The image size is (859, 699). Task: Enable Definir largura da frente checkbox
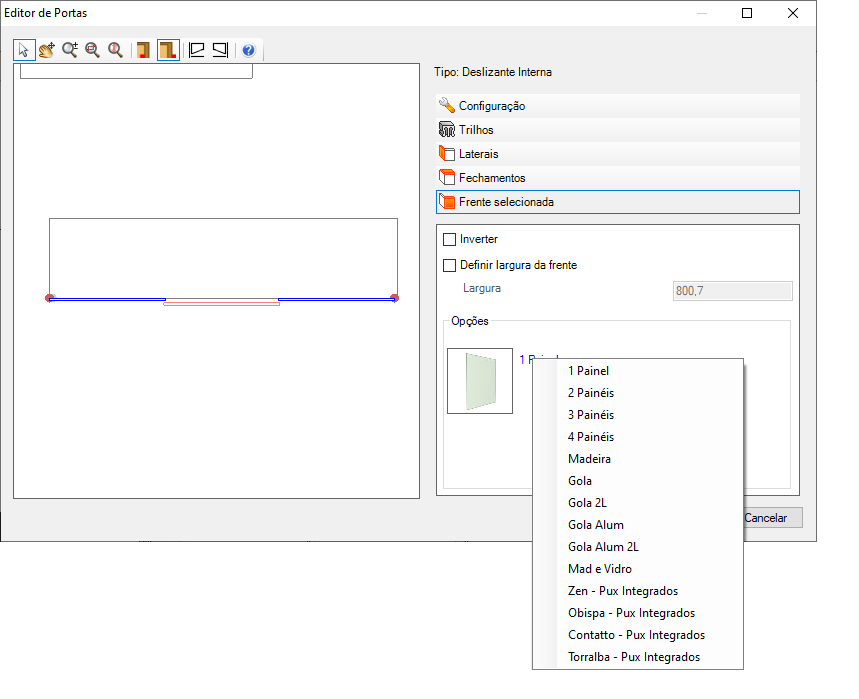click(x=449, y=265)
